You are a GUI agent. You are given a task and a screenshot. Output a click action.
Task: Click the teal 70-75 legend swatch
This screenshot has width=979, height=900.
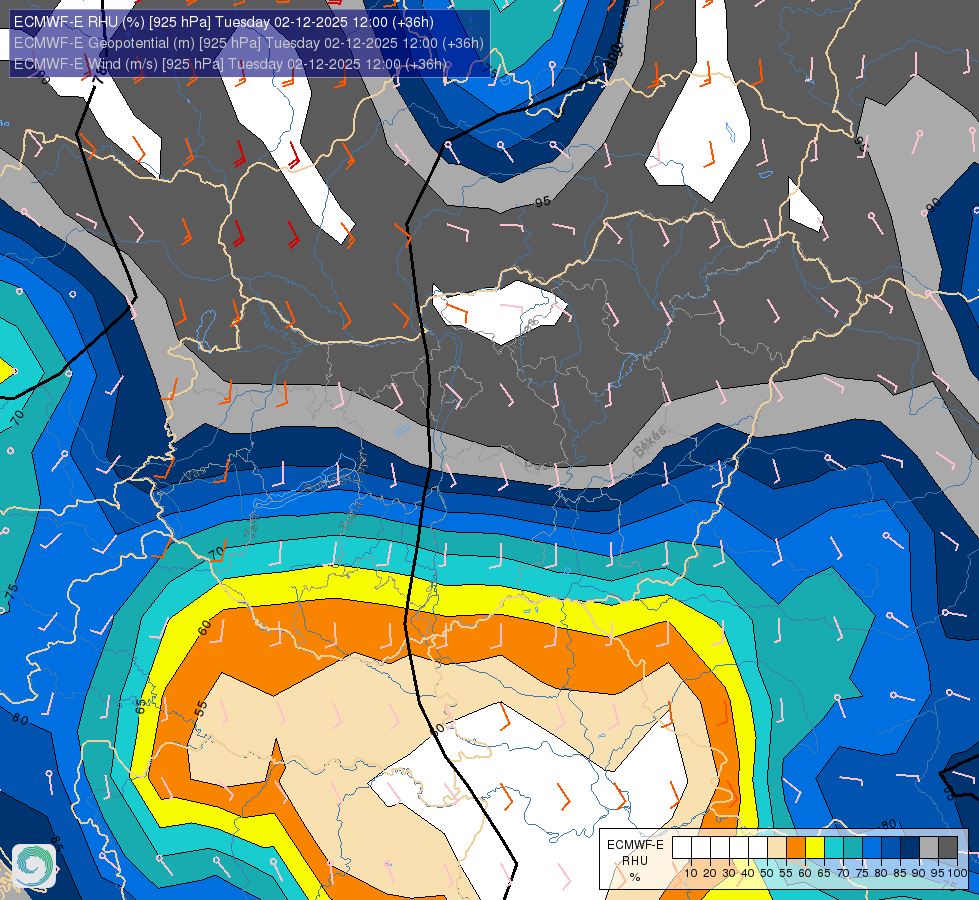pos(853,847)
